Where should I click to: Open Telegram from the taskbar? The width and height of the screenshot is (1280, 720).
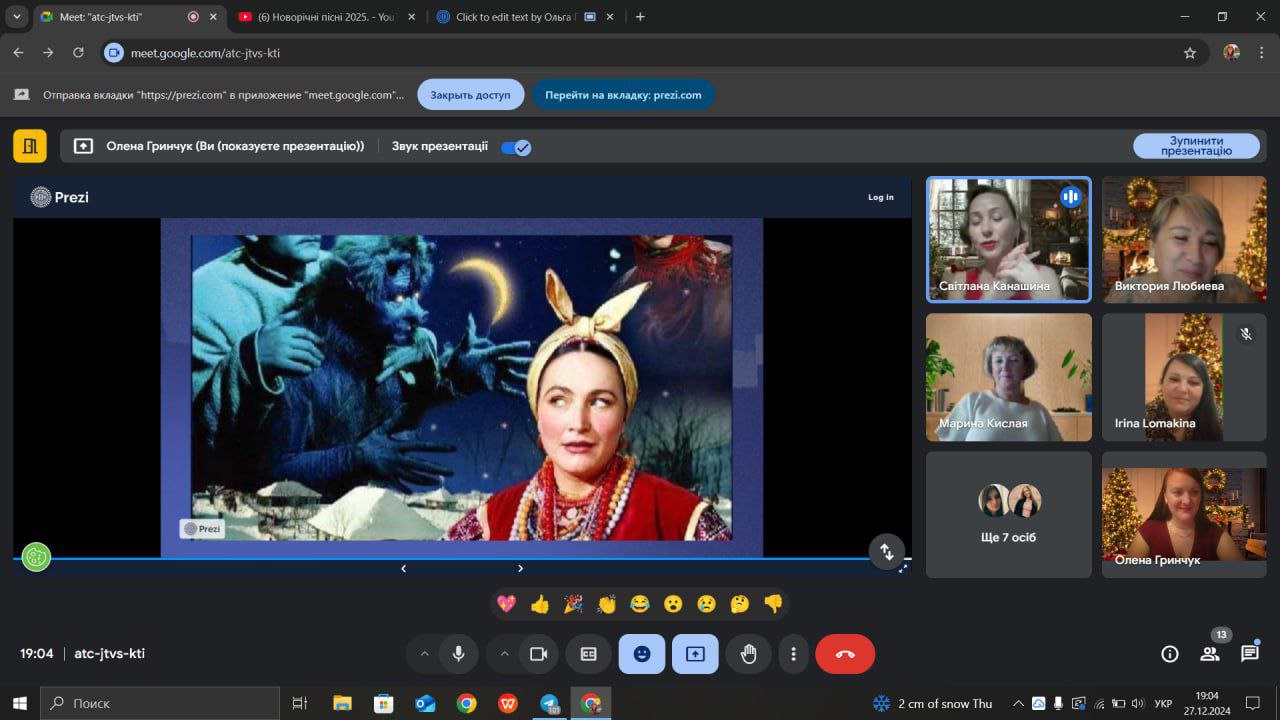(x=549, y=703)
